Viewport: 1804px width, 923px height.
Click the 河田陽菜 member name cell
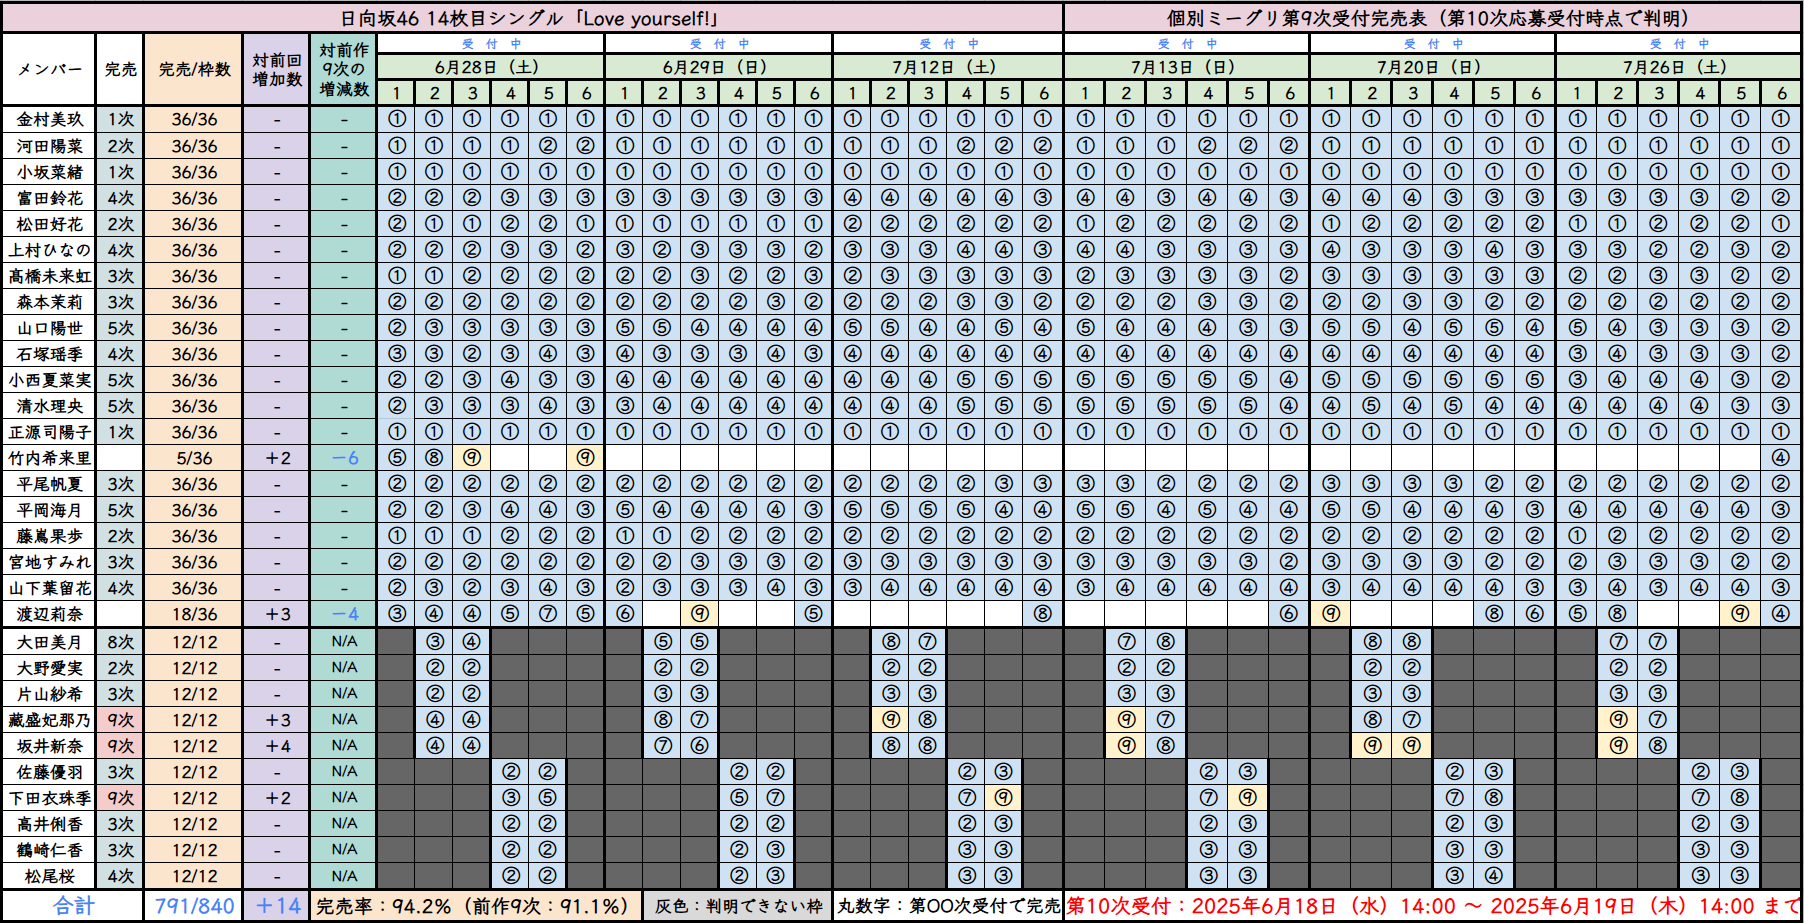pos(49,146)
